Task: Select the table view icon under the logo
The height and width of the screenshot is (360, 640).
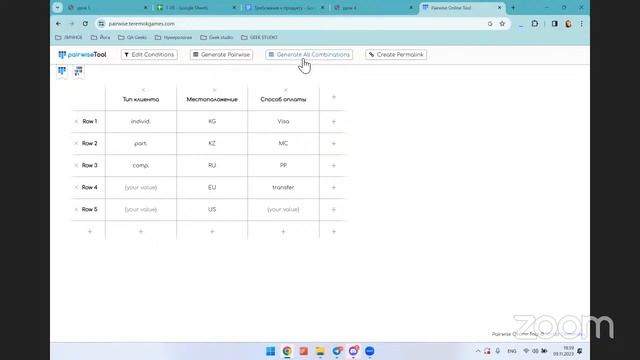Action: click(x=62, y=71)
